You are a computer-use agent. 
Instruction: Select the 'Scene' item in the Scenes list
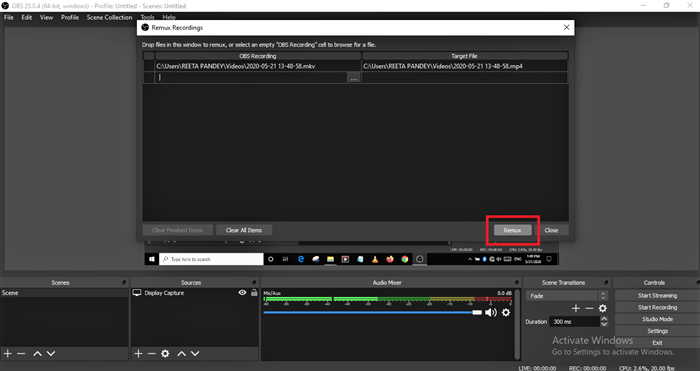tap(64, 293)
